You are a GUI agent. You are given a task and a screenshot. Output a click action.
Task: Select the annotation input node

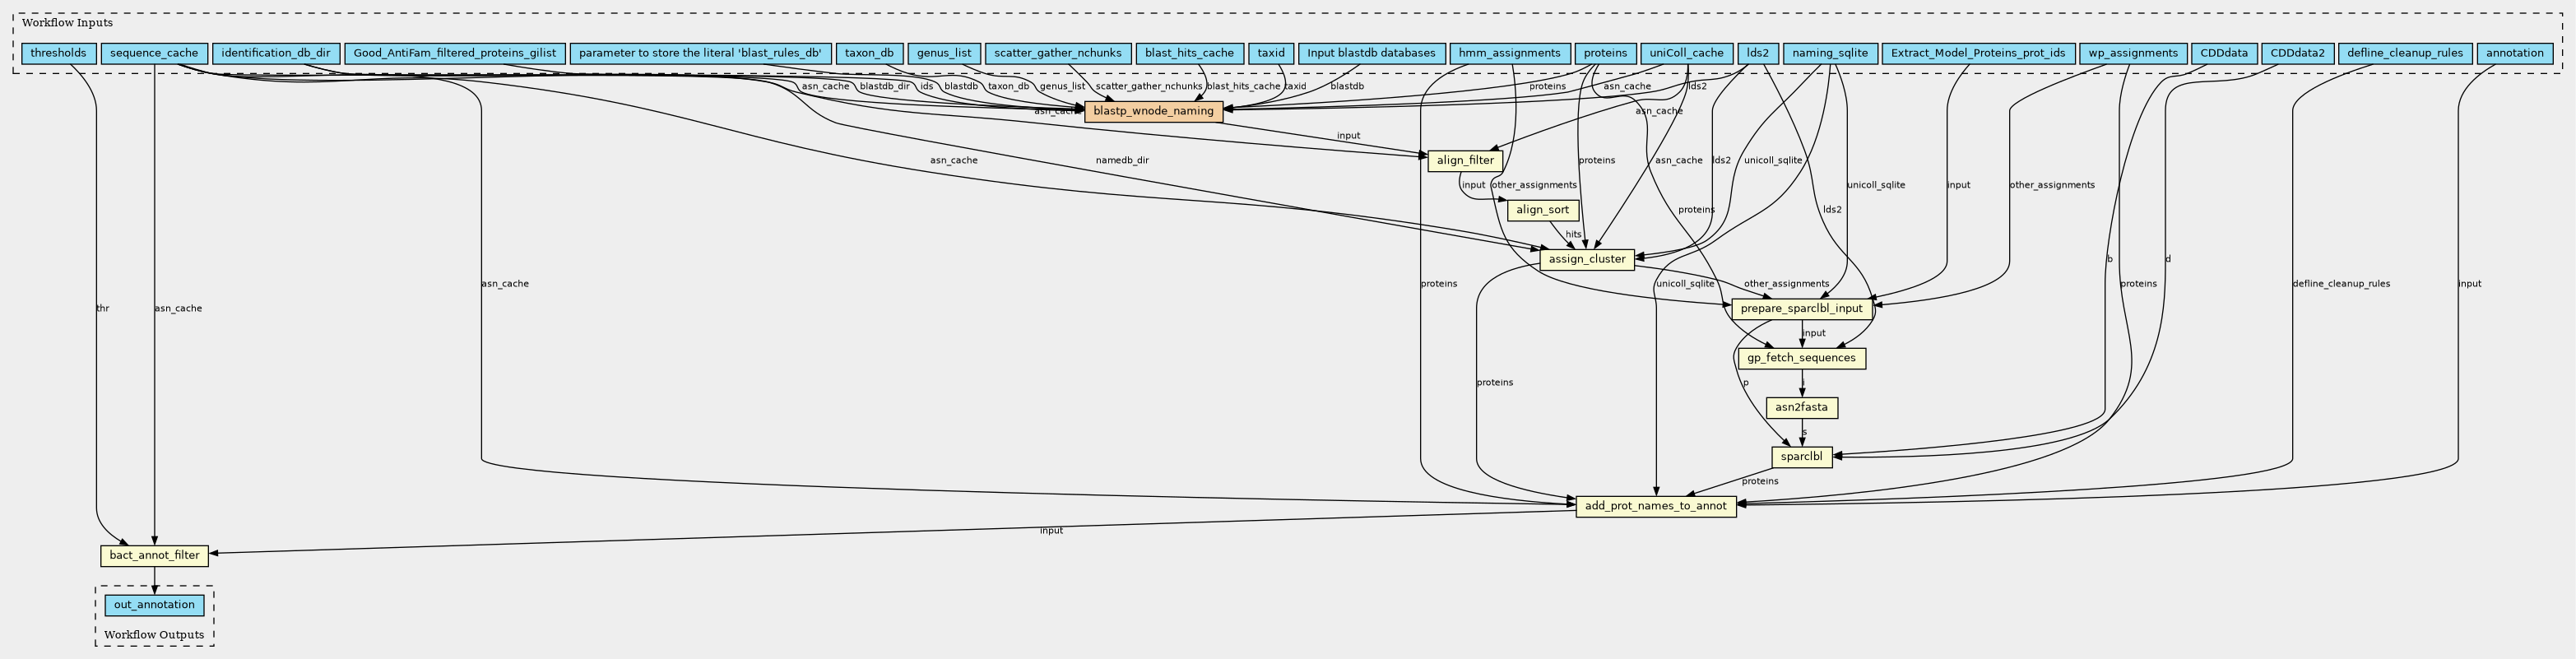[x=2514, y=53]
